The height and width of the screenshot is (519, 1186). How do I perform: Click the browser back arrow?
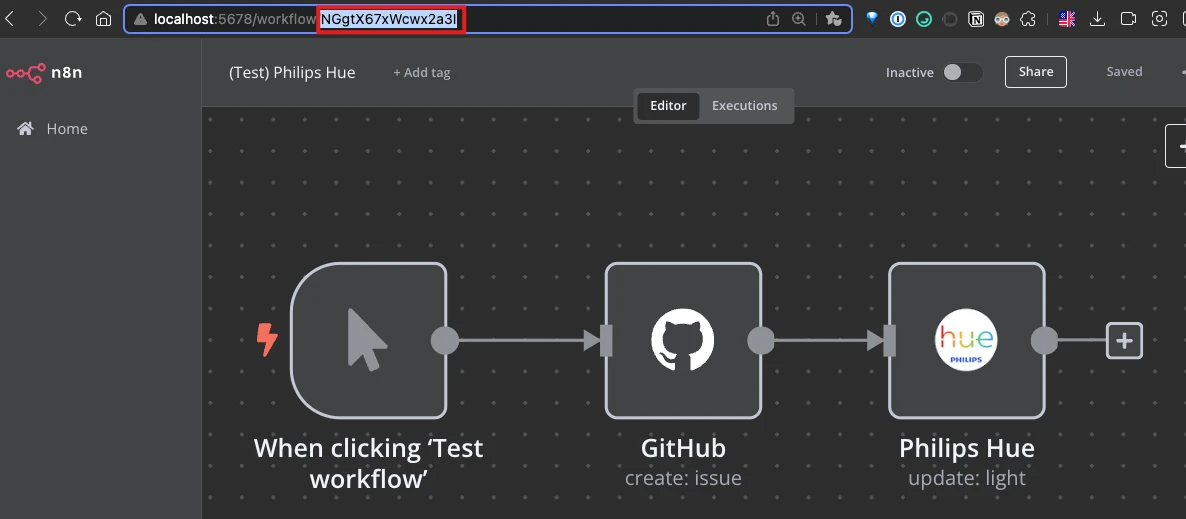10,19
